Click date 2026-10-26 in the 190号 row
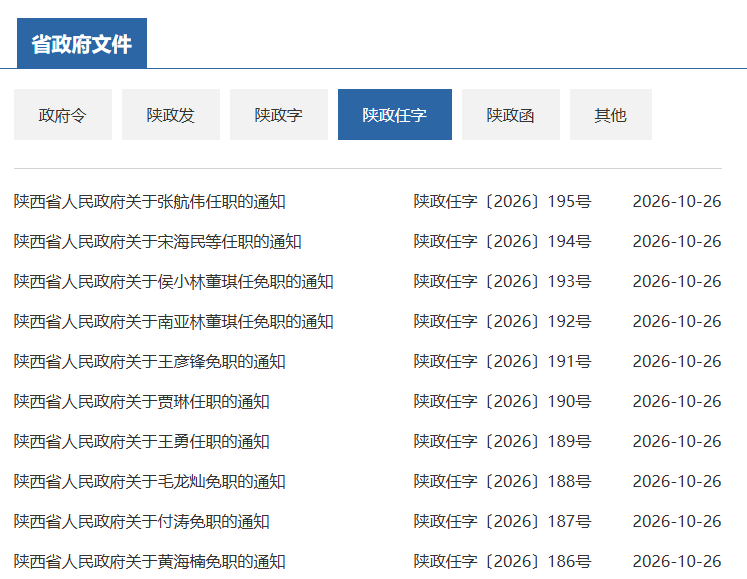747x579 pixels. coord(677,402)
